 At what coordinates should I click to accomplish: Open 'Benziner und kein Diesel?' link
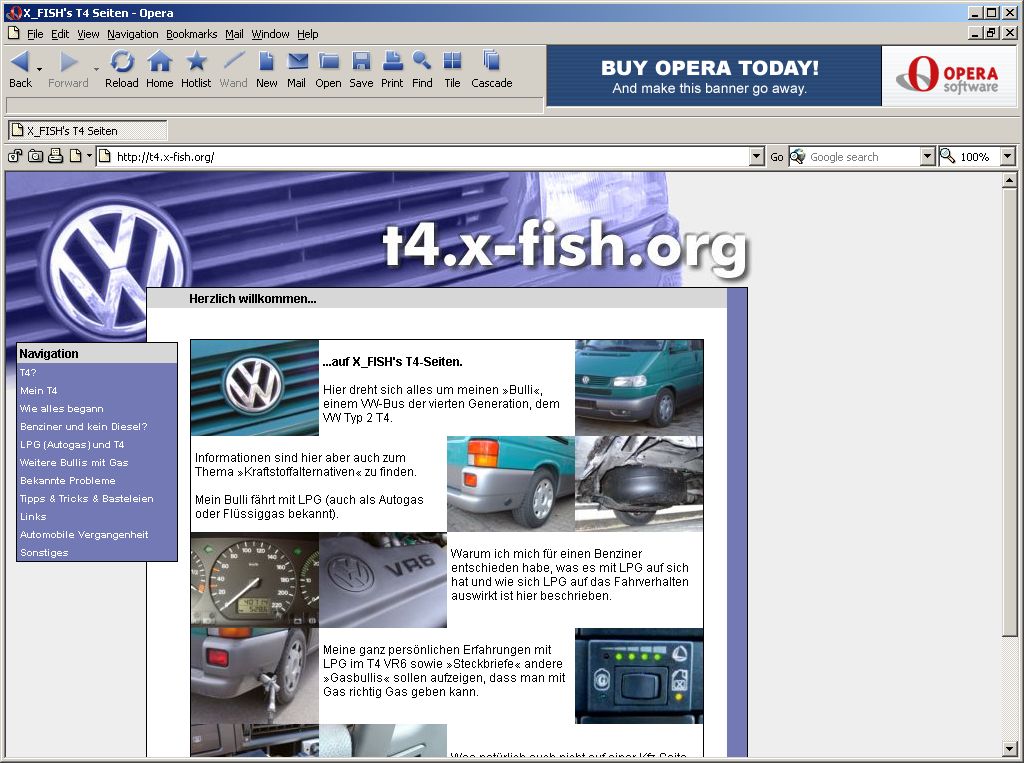84,427
